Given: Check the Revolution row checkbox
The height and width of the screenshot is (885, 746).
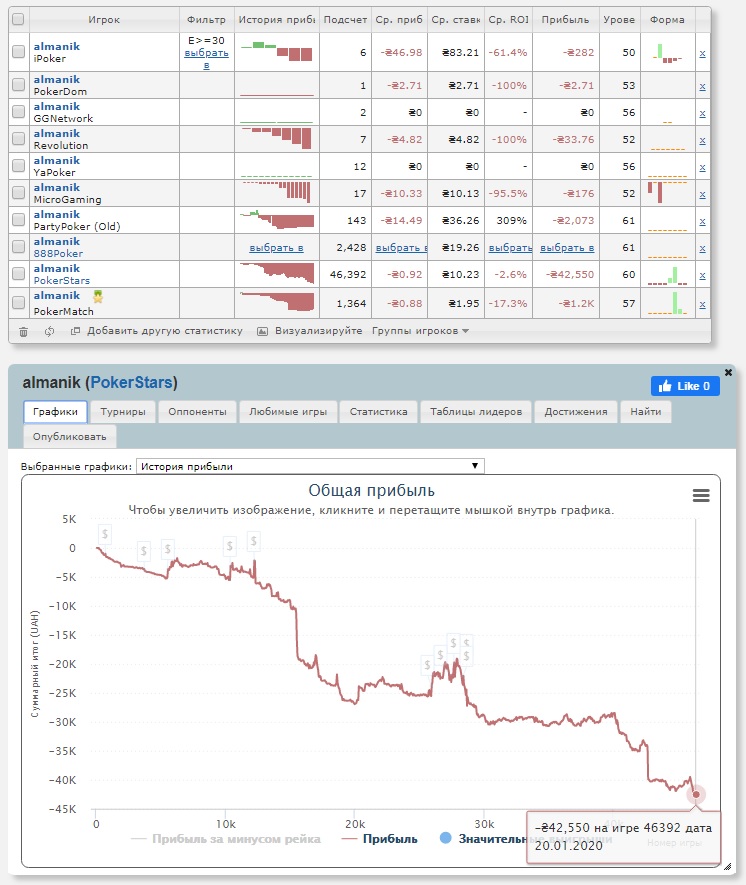Looking at the screenshot, I should [18, 139].
